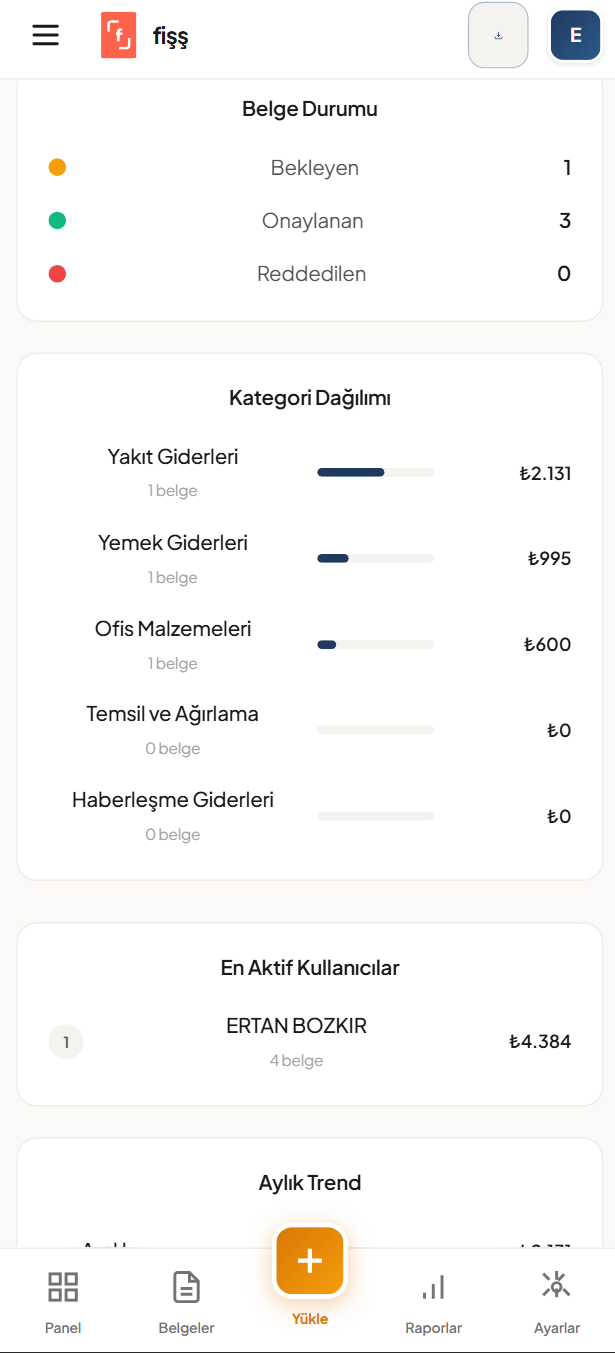Image resolution: width=615 pixels, height=1353 pixels.
Task: Select the orange Bekleyen status dot
Action: [57, 167]
